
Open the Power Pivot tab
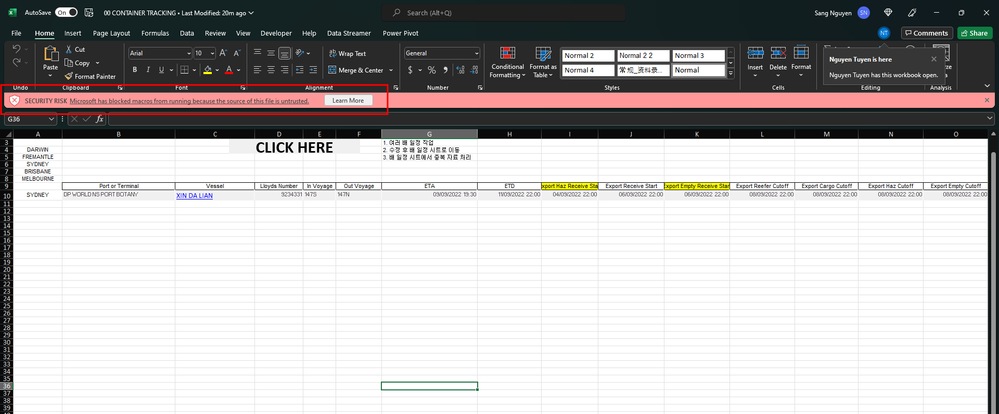(x=401, y=33)
